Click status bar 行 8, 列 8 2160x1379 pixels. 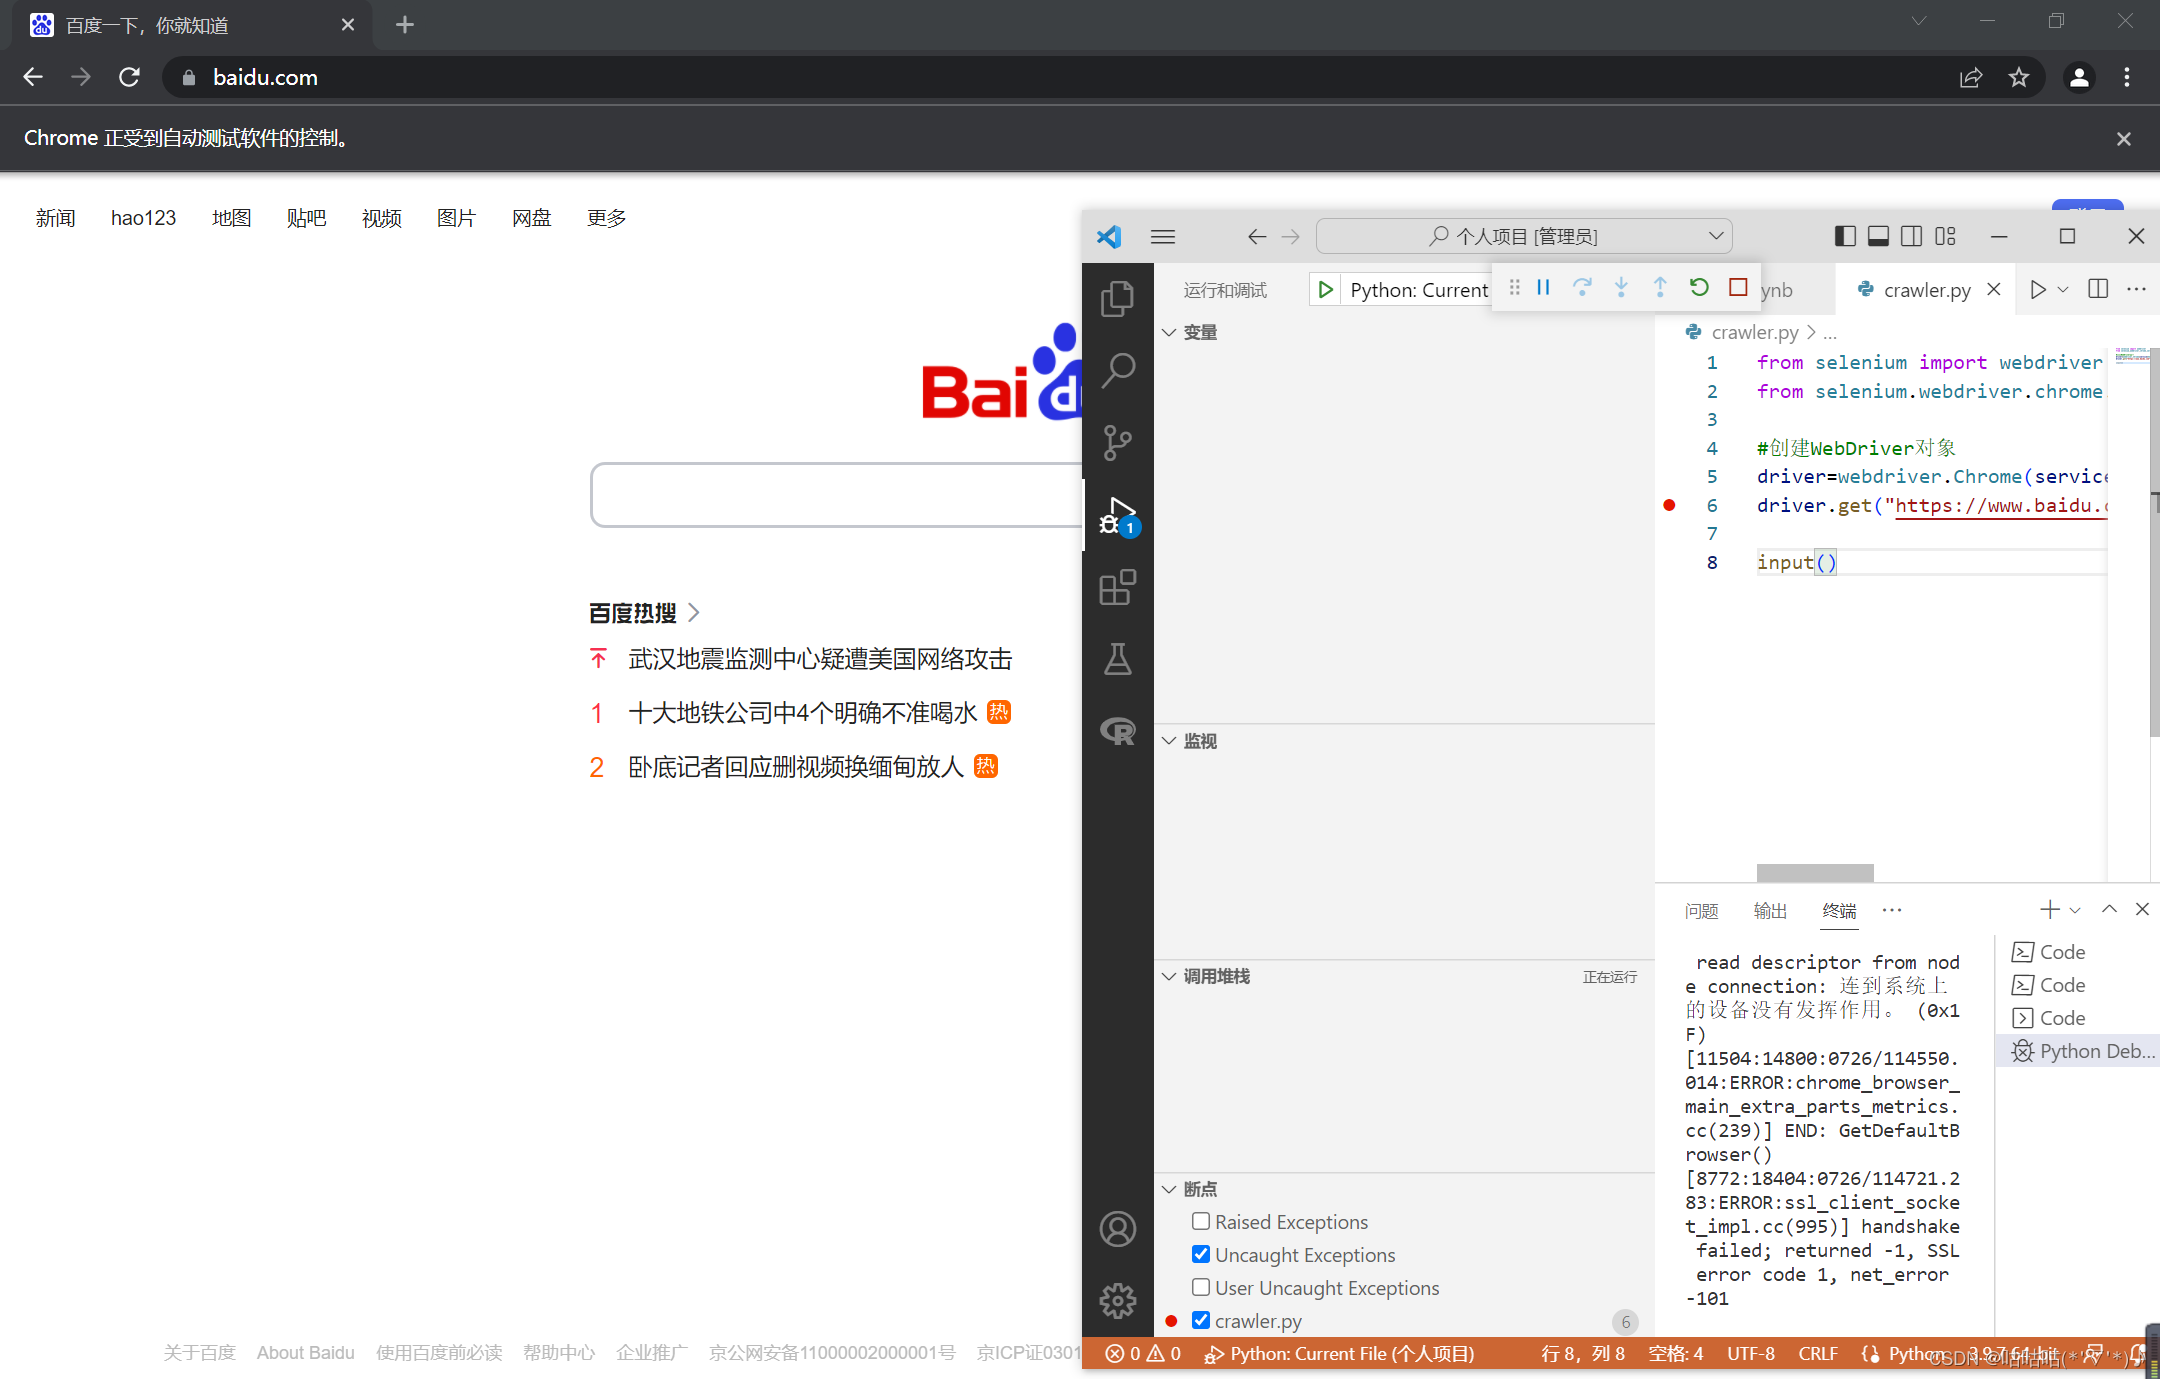coord(1582,1353)
